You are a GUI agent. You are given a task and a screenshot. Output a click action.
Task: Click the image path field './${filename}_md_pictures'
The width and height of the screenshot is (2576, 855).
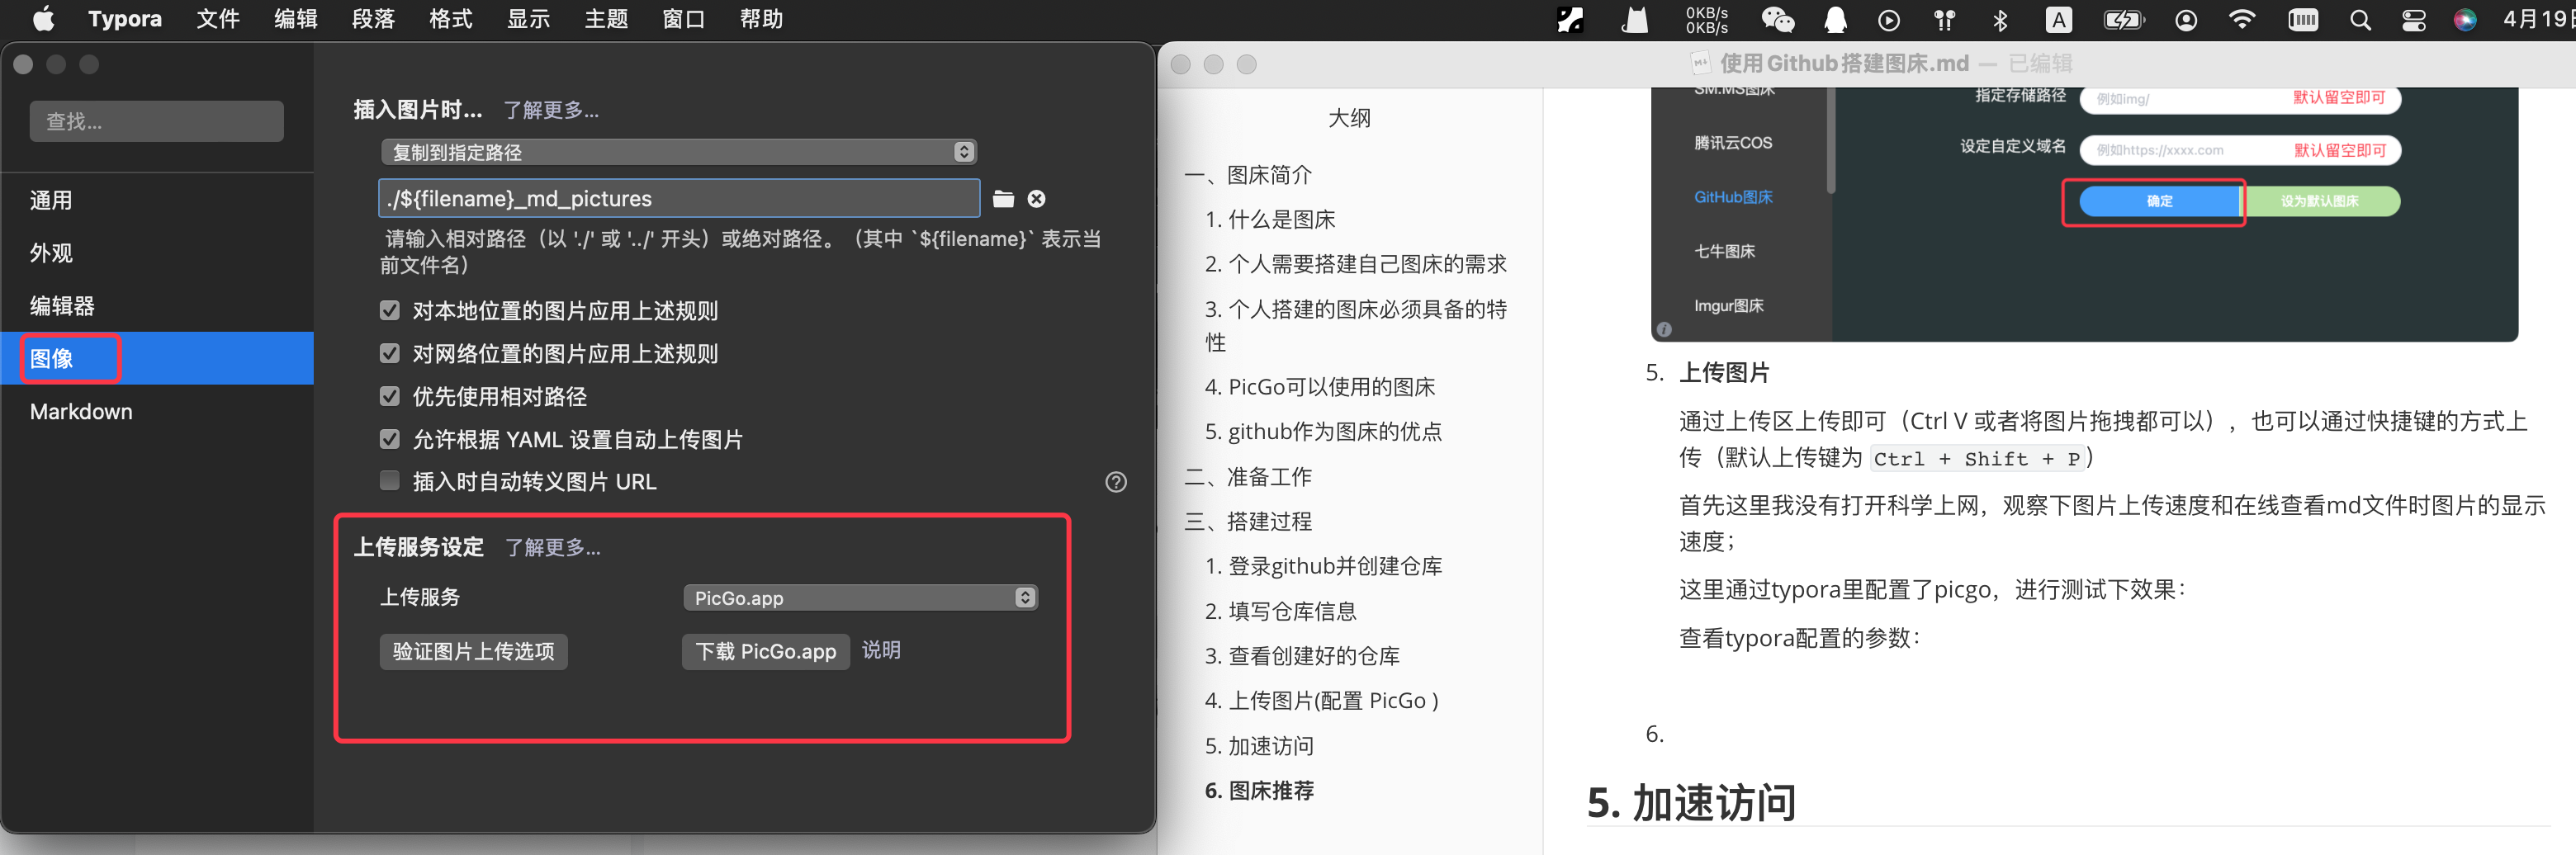click(x=679, y=199)
